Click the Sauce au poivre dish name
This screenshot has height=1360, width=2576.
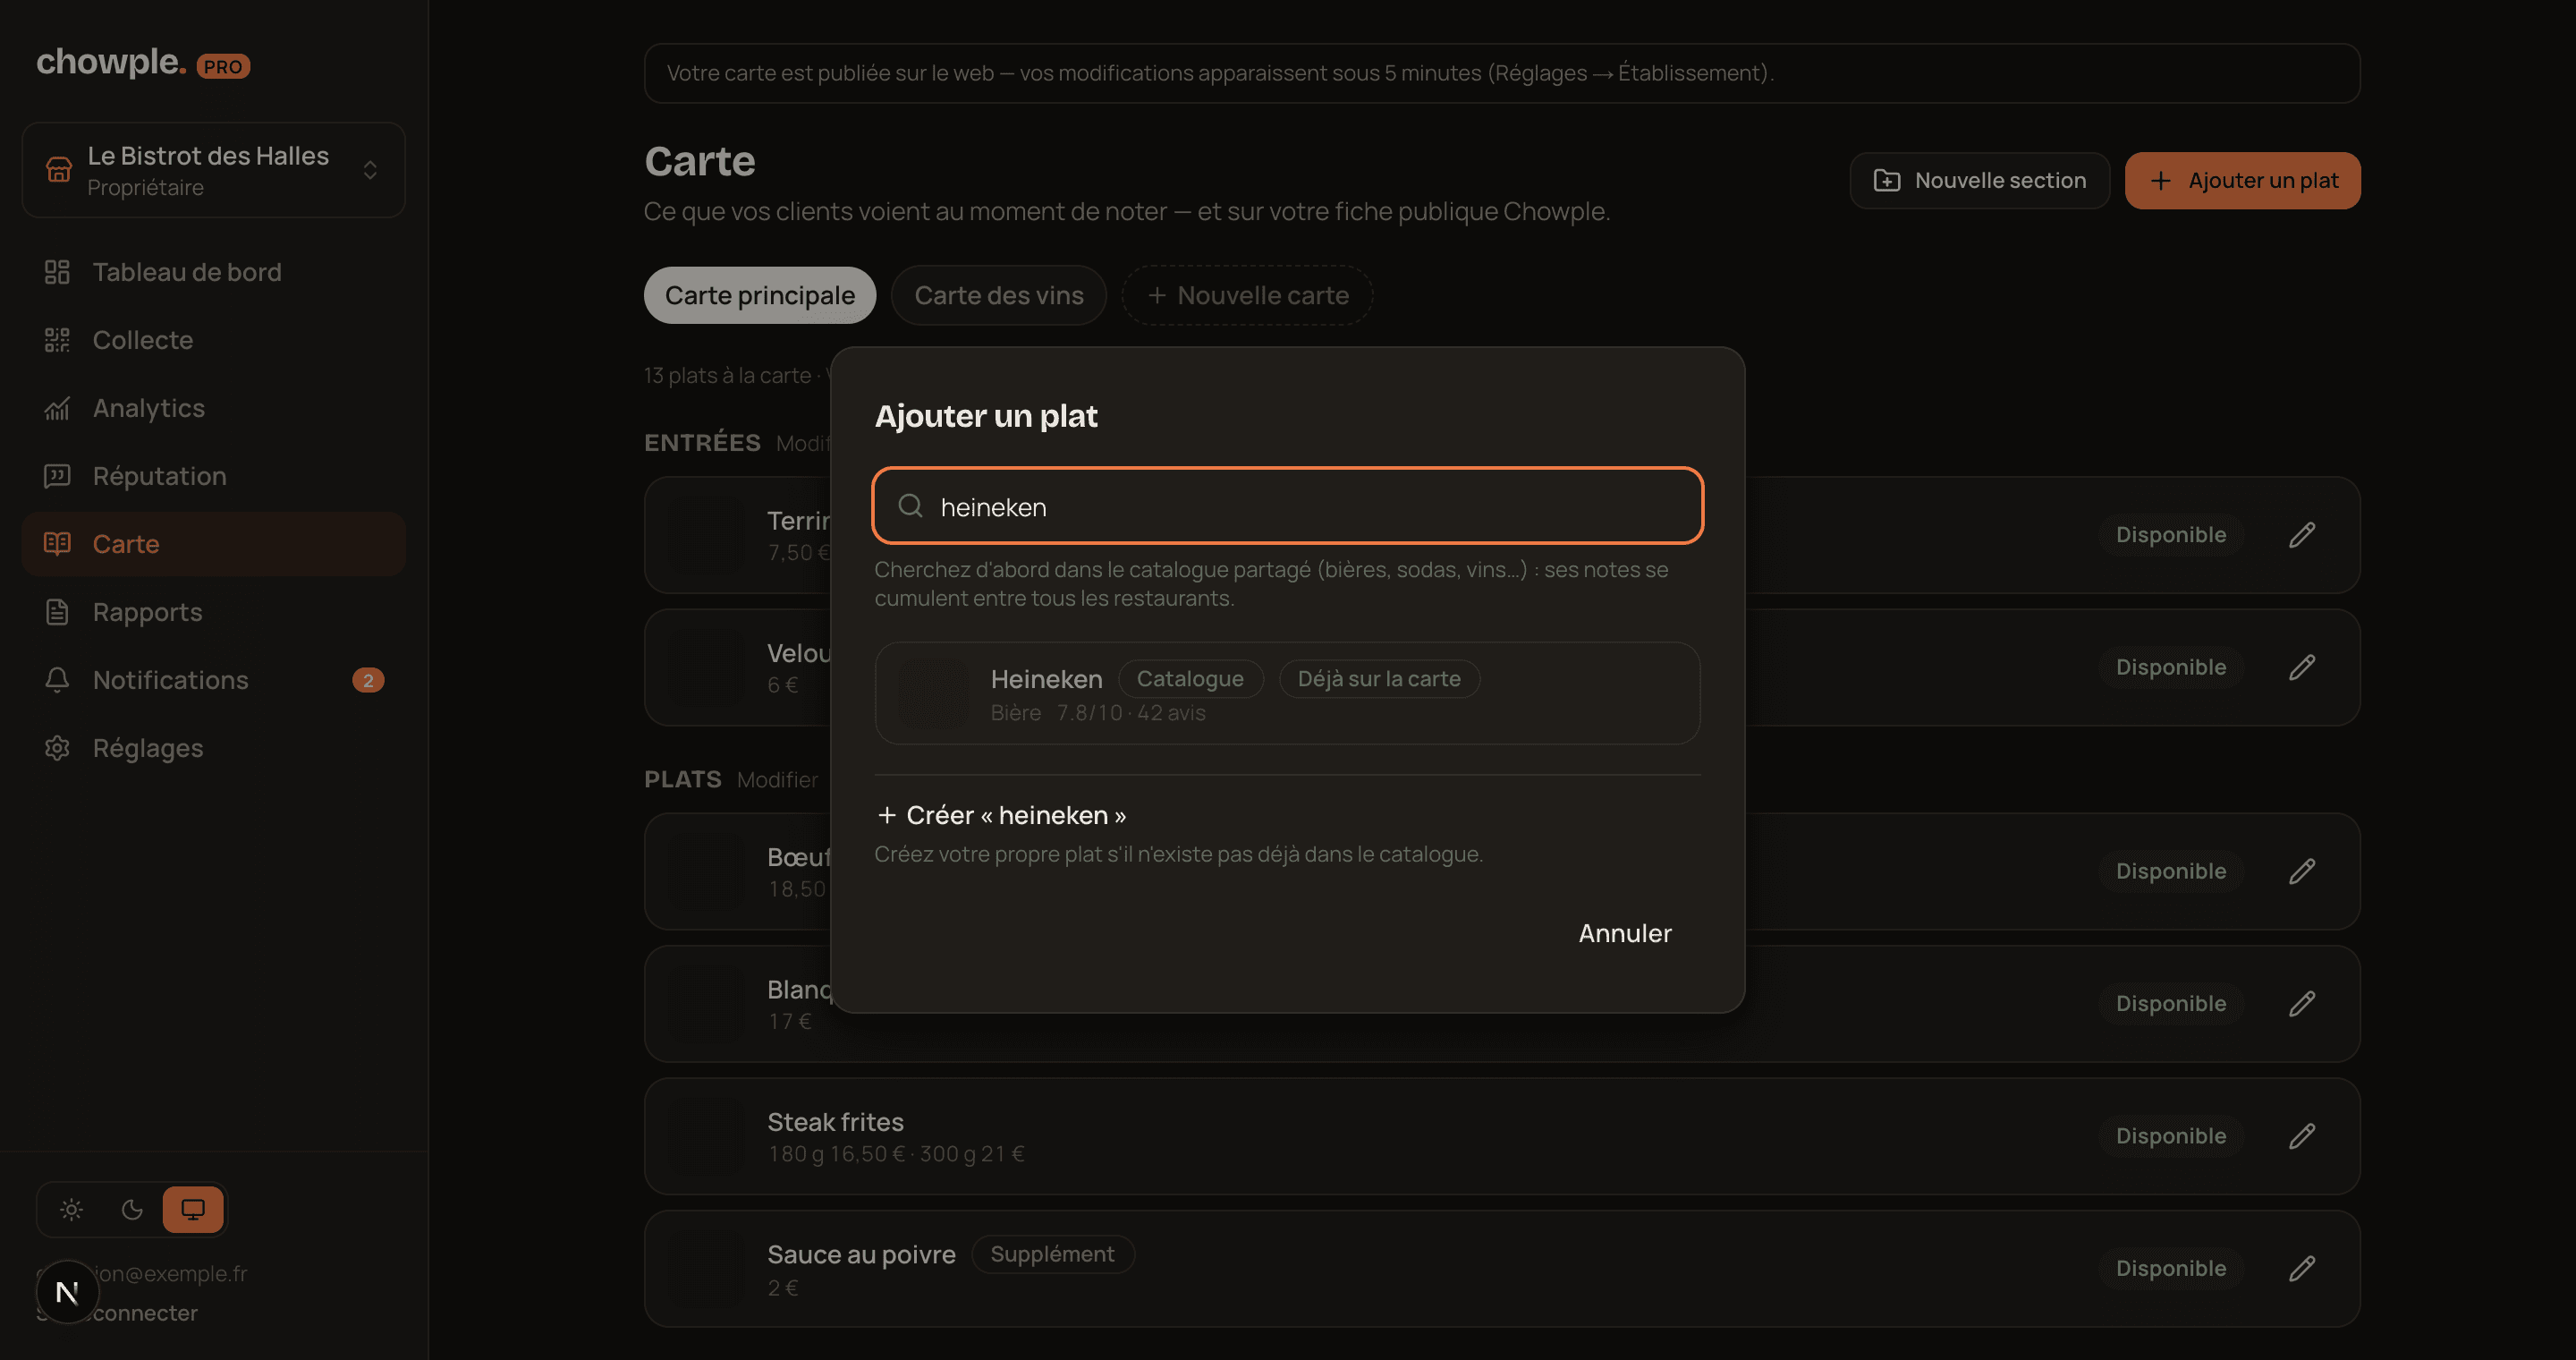pyautogui.click(x=861, y=1255)
